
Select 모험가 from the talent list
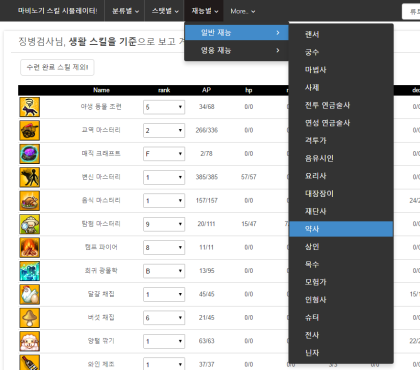341,282
